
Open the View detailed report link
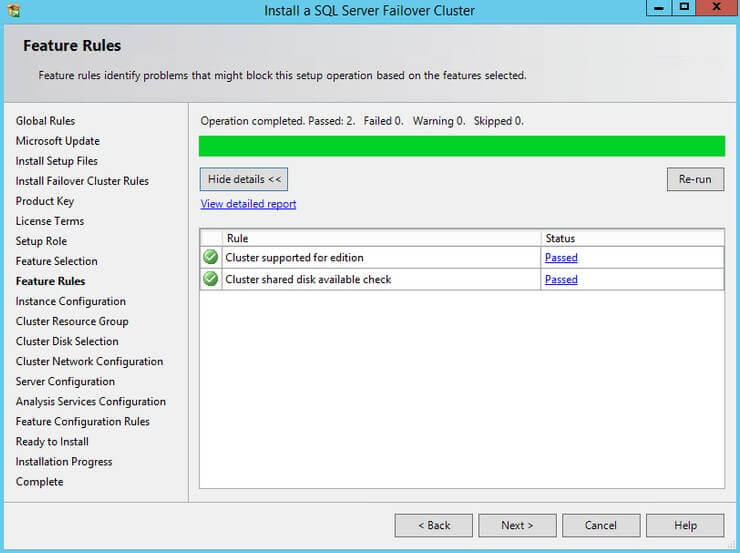(x=248, y=204)
